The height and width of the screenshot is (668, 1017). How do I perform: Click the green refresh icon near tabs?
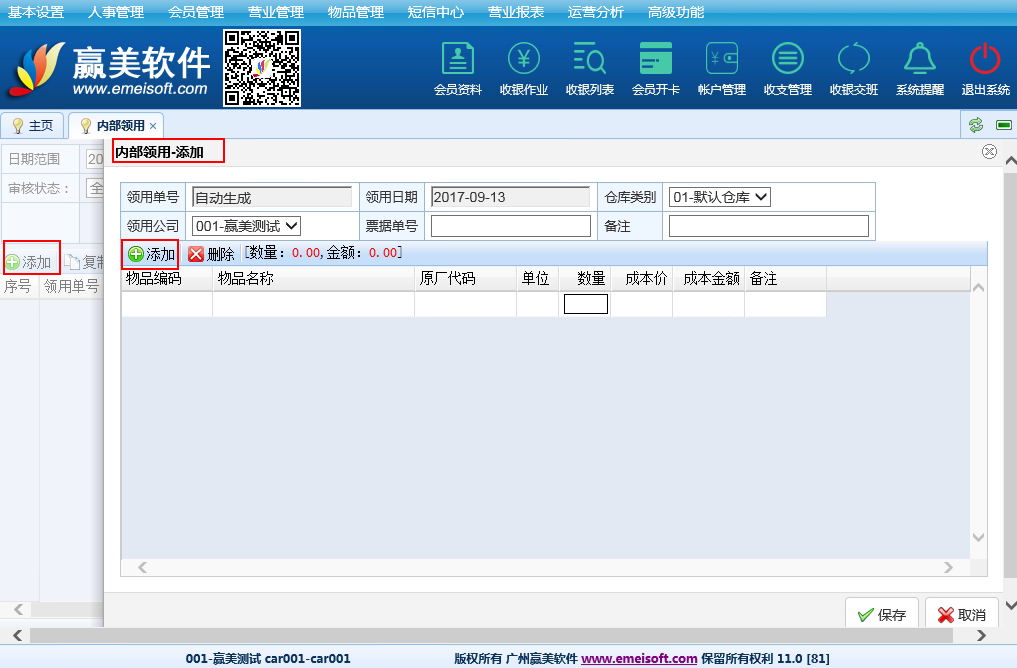[975, 125]
